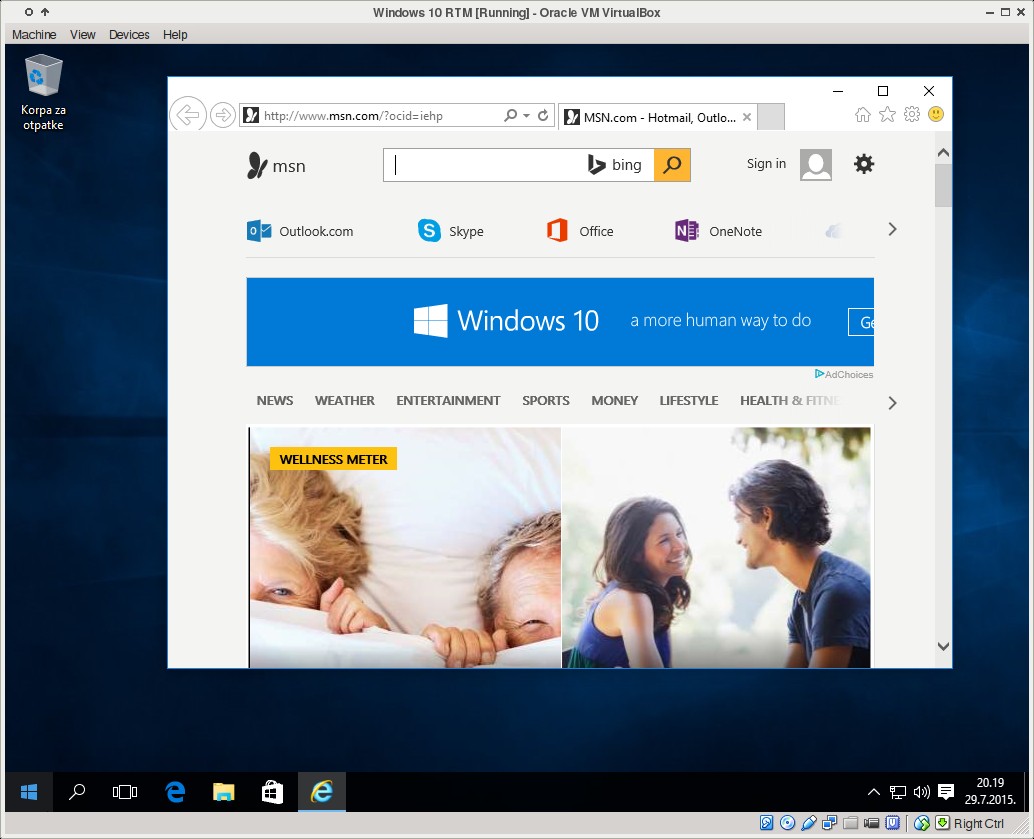The image size is (1034, 839).
Task: Open the Skype link
Action: click(451, 231)
